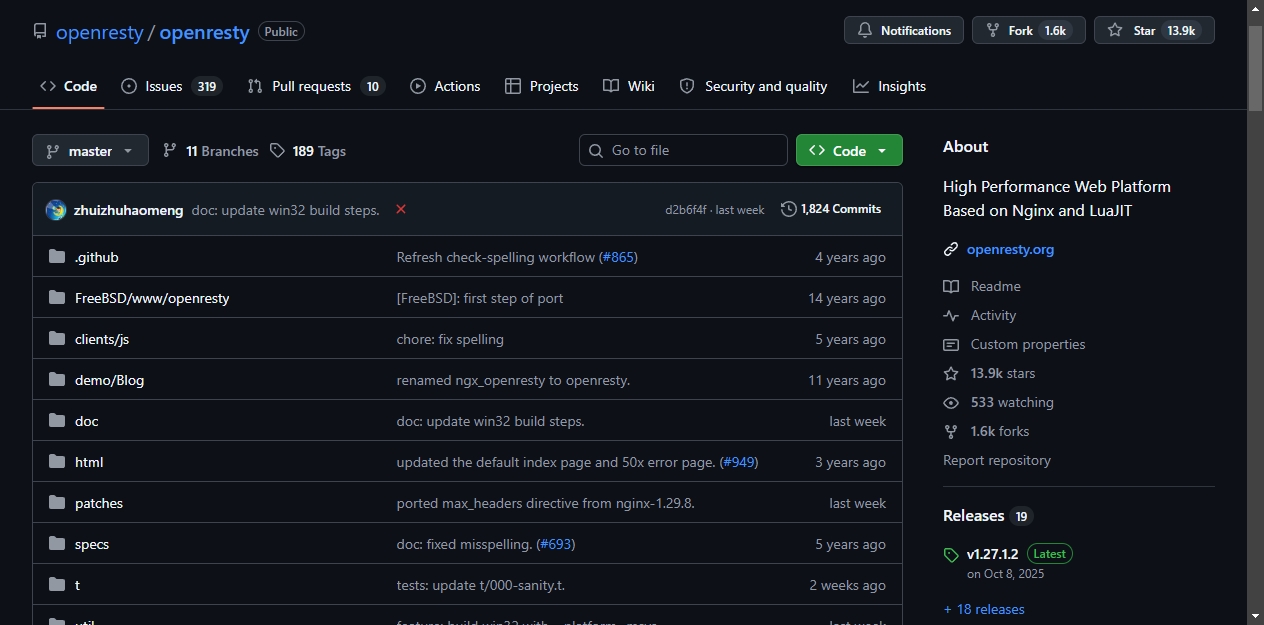
Task: Open the html folder
Action: pos(89,462)
